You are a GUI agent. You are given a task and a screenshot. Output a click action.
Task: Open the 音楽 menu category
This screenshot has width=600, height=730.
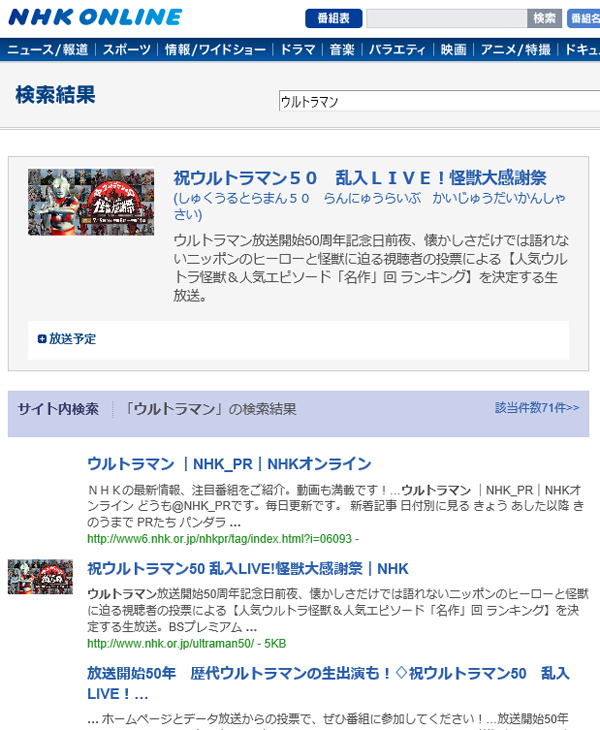click(x=342, y=50)
